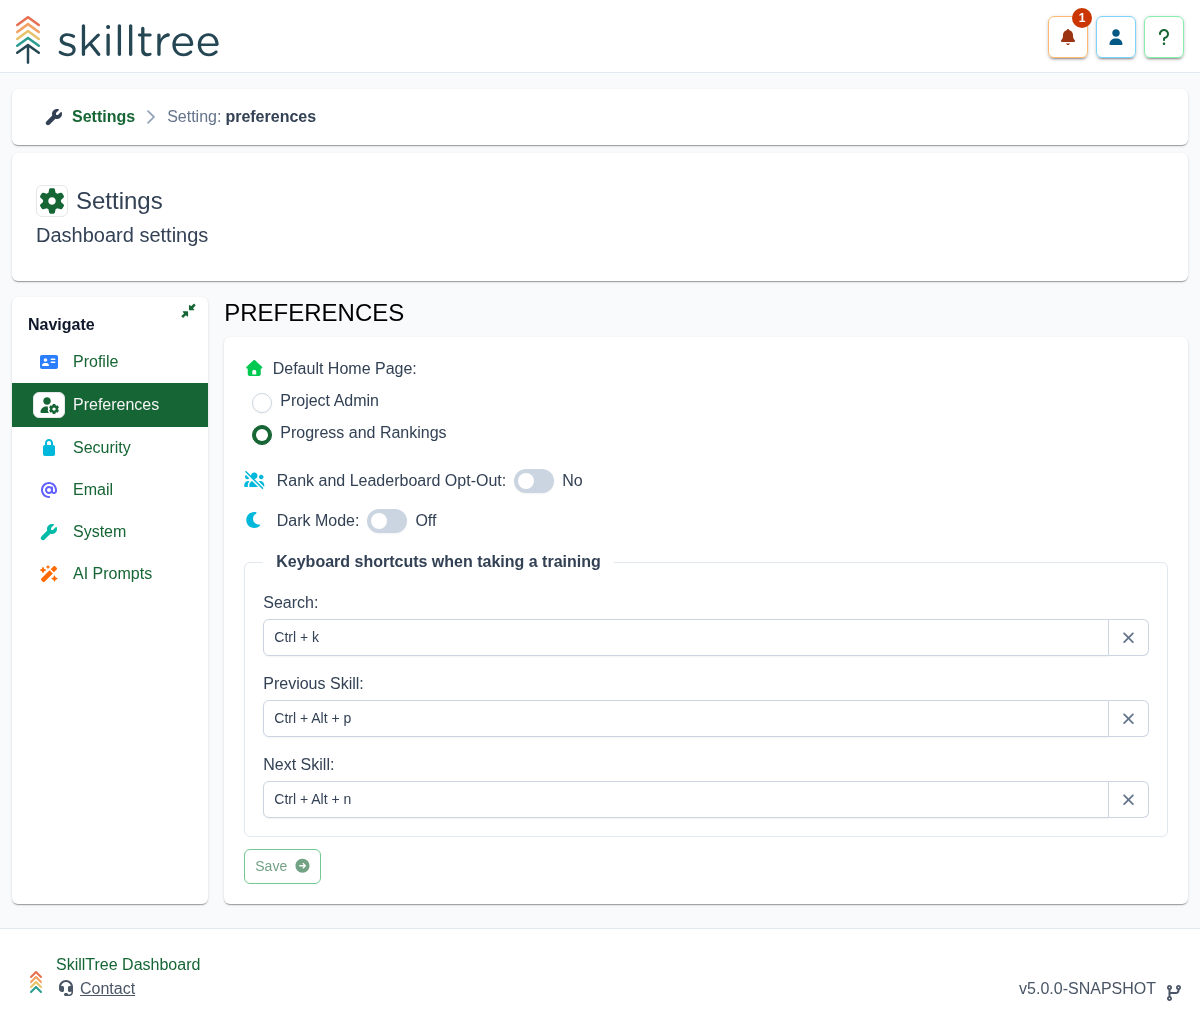
Task: Click the Previous Skill shortcut input
Action: click(686, 719)
